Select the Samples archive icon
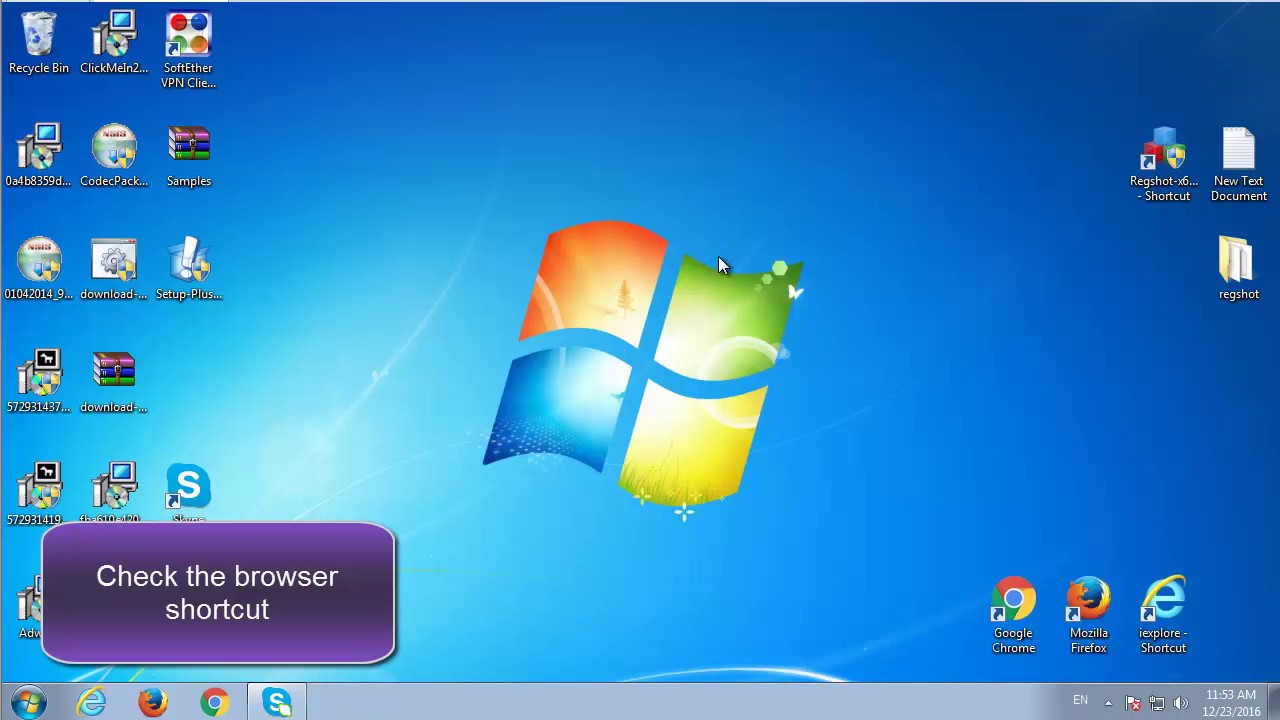Screen dimensions: 1280x720 pyautogui.click(x=189, y=156)
